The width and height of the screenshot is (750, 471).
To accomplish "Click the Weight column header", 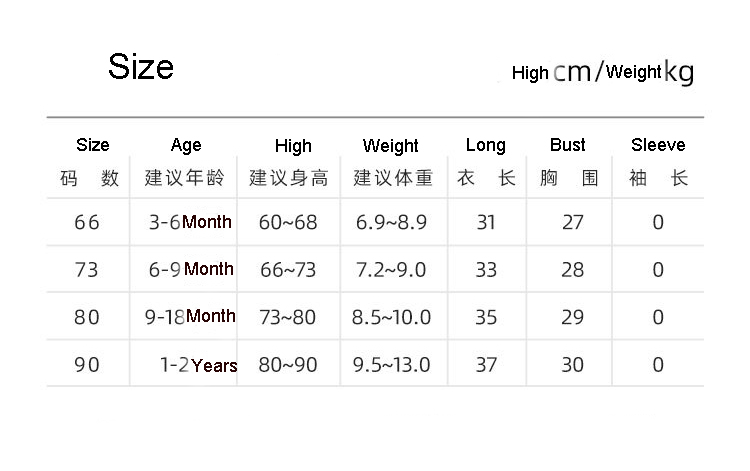I will (390, 146).
